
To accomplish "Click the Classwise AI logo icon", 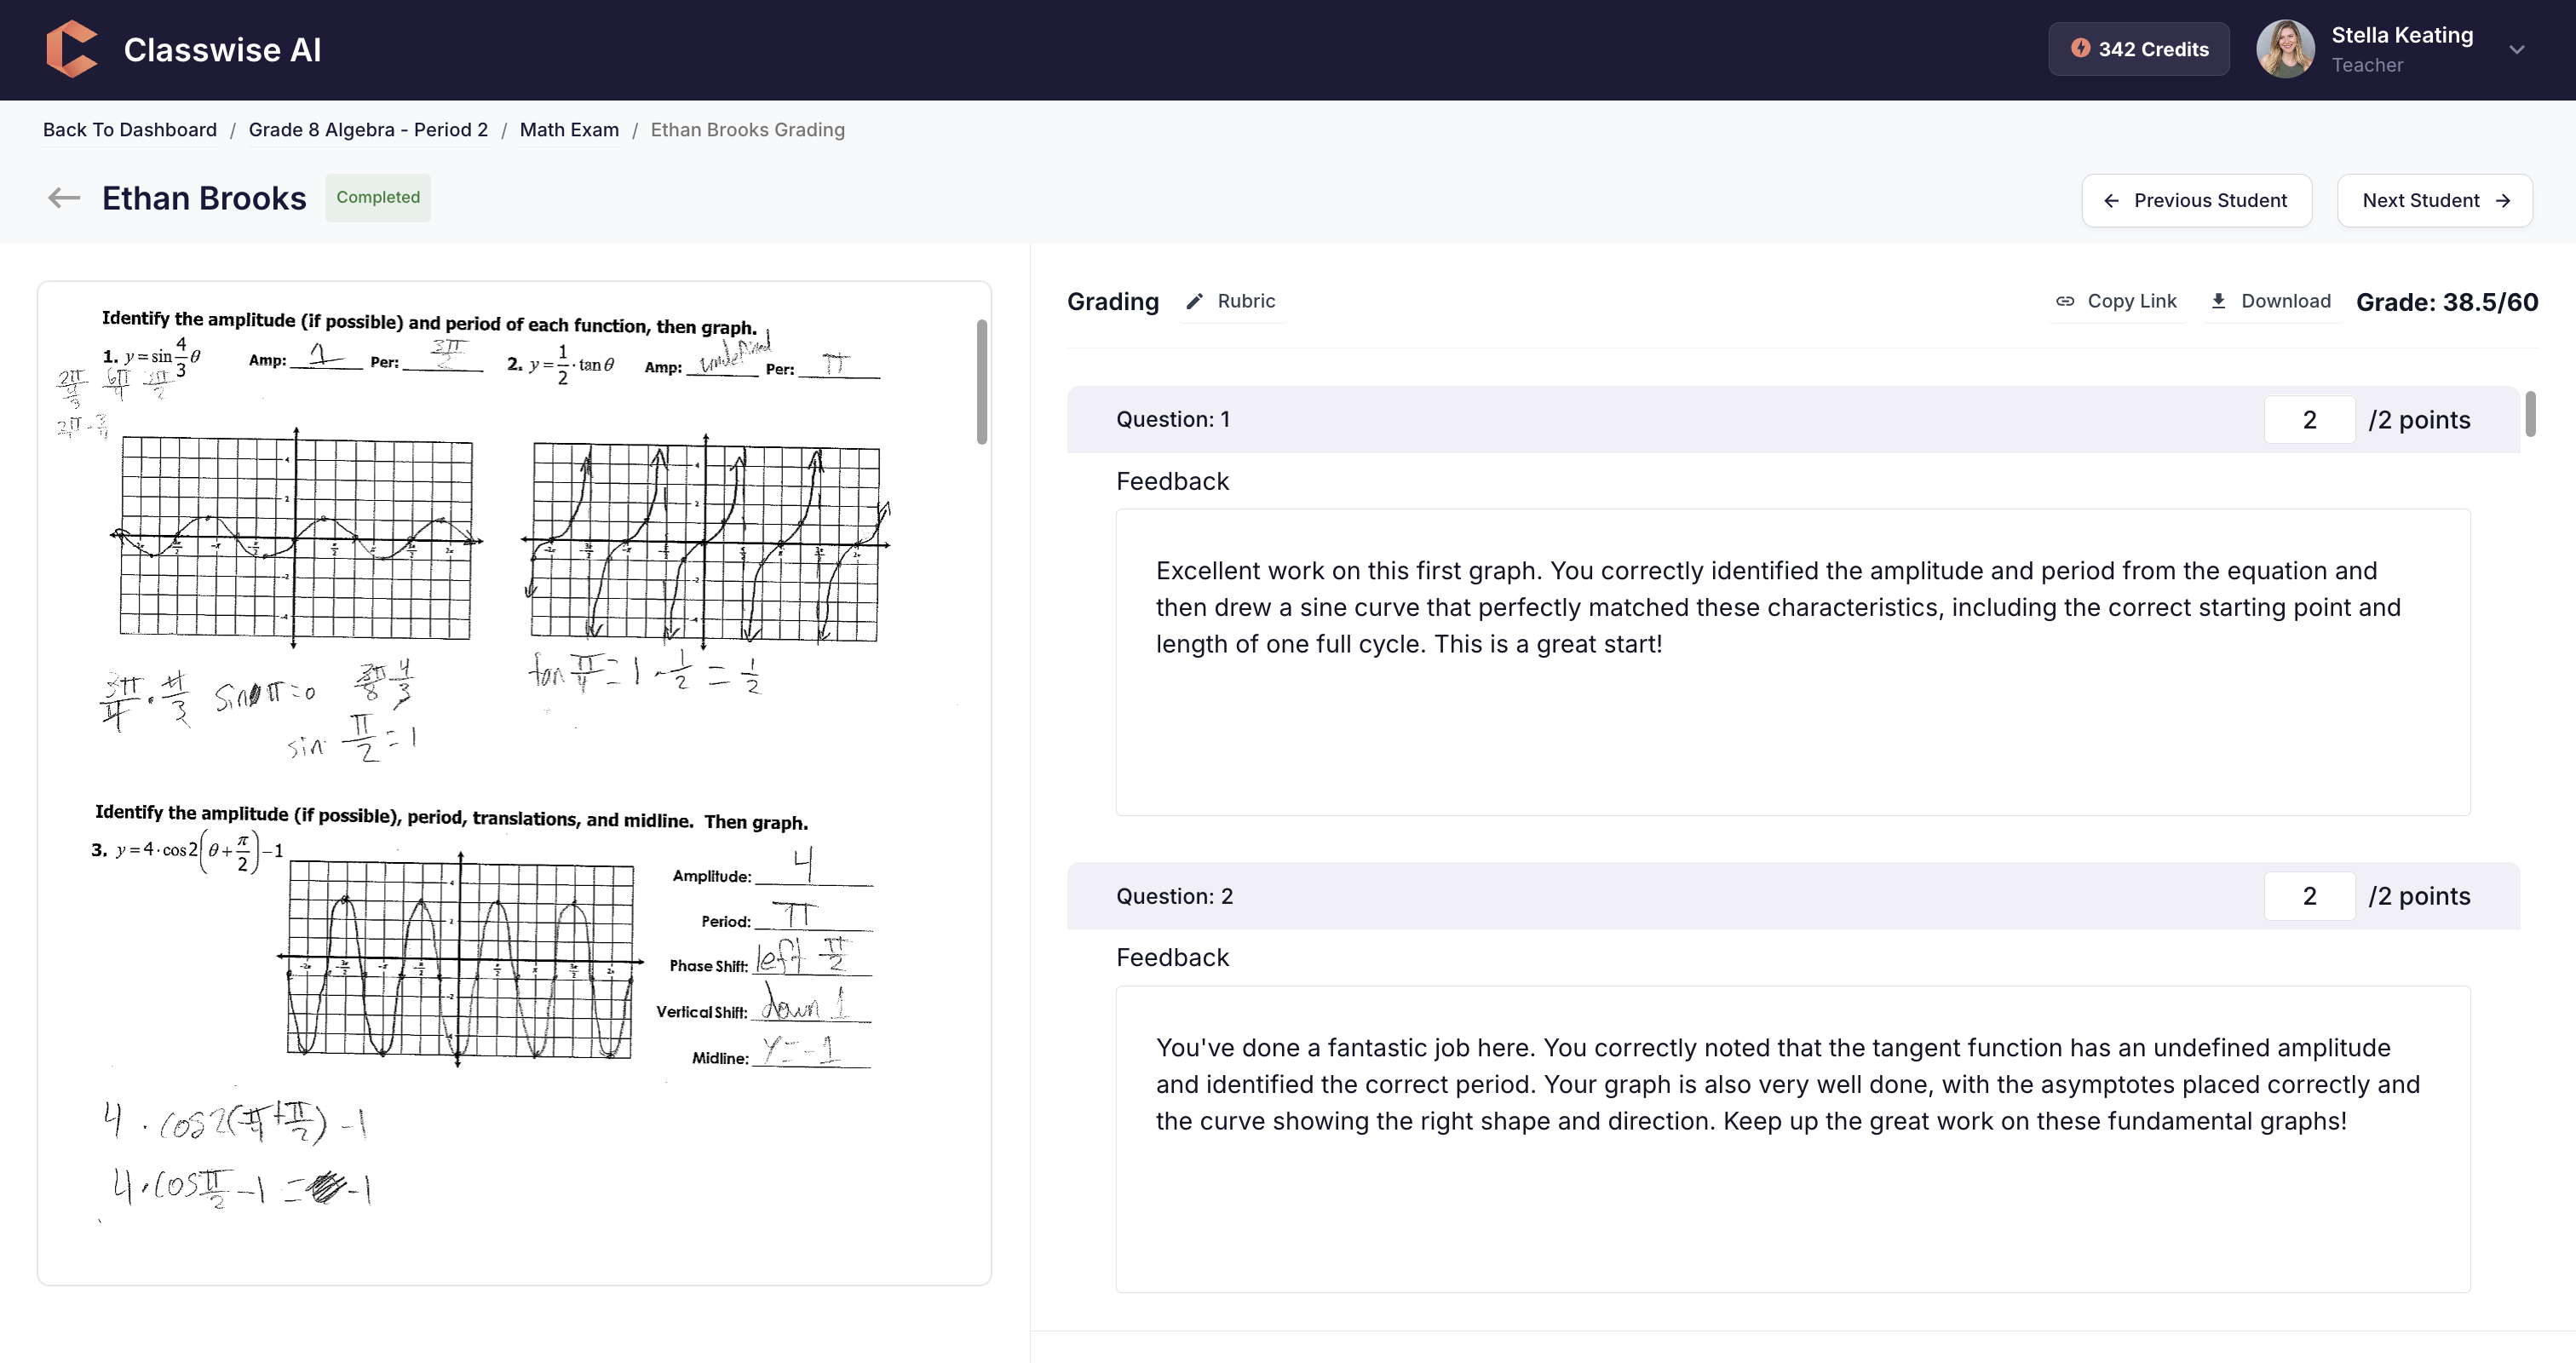I will point(72,49).
